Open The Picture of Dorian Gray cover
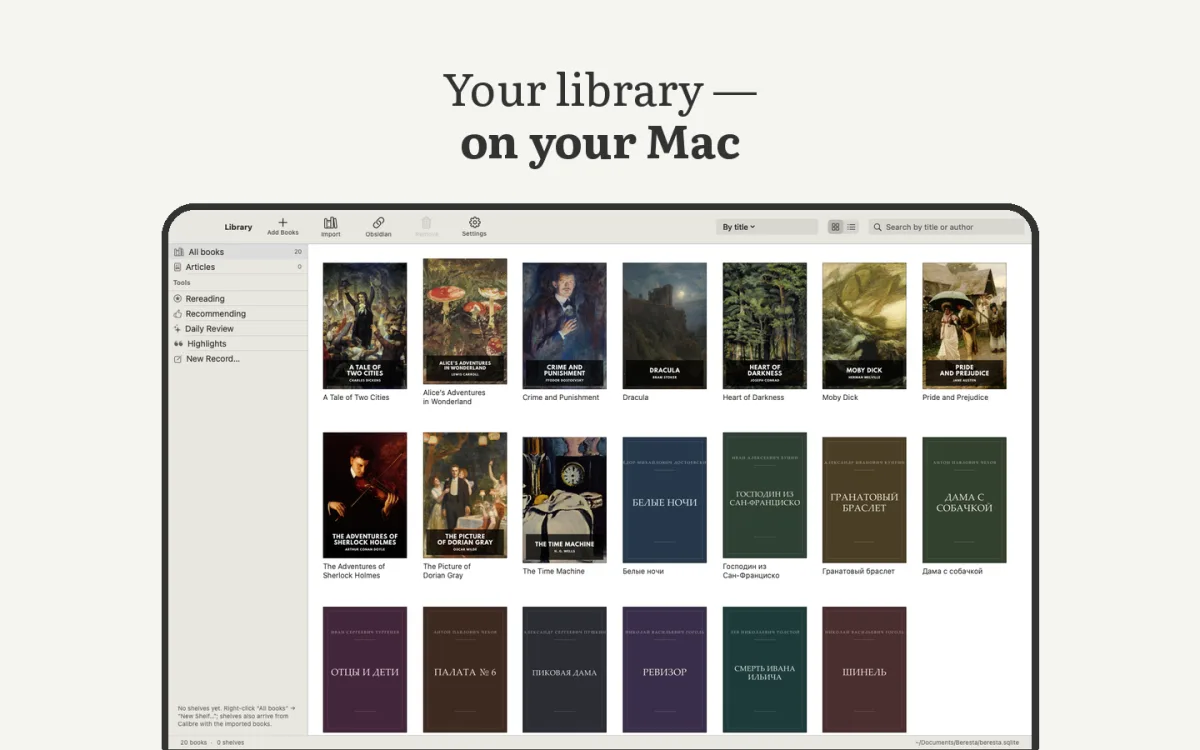Image resolution: width=1200 pixels, height=750 pixels. pyautogui.click(x=465, y=495)
